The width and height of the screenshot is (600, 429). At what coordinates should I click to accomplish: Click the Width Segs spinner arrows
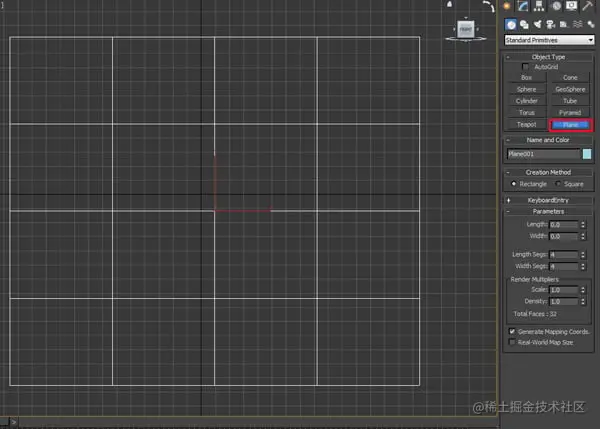[583, 266]
